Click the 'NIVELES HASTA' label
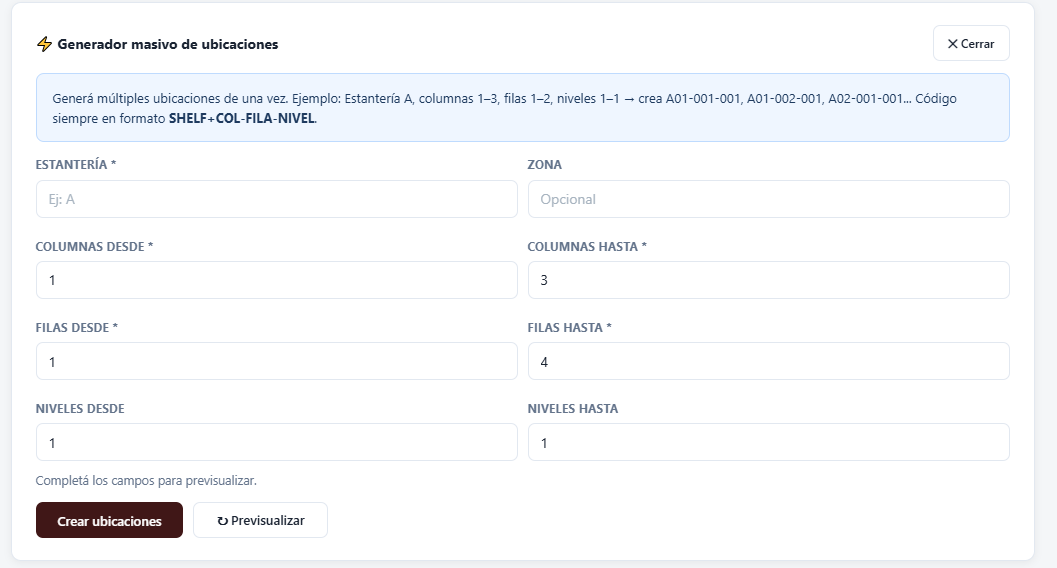Image resolution: width=1057 pixels, height=568 pixels. coord(573,408)
